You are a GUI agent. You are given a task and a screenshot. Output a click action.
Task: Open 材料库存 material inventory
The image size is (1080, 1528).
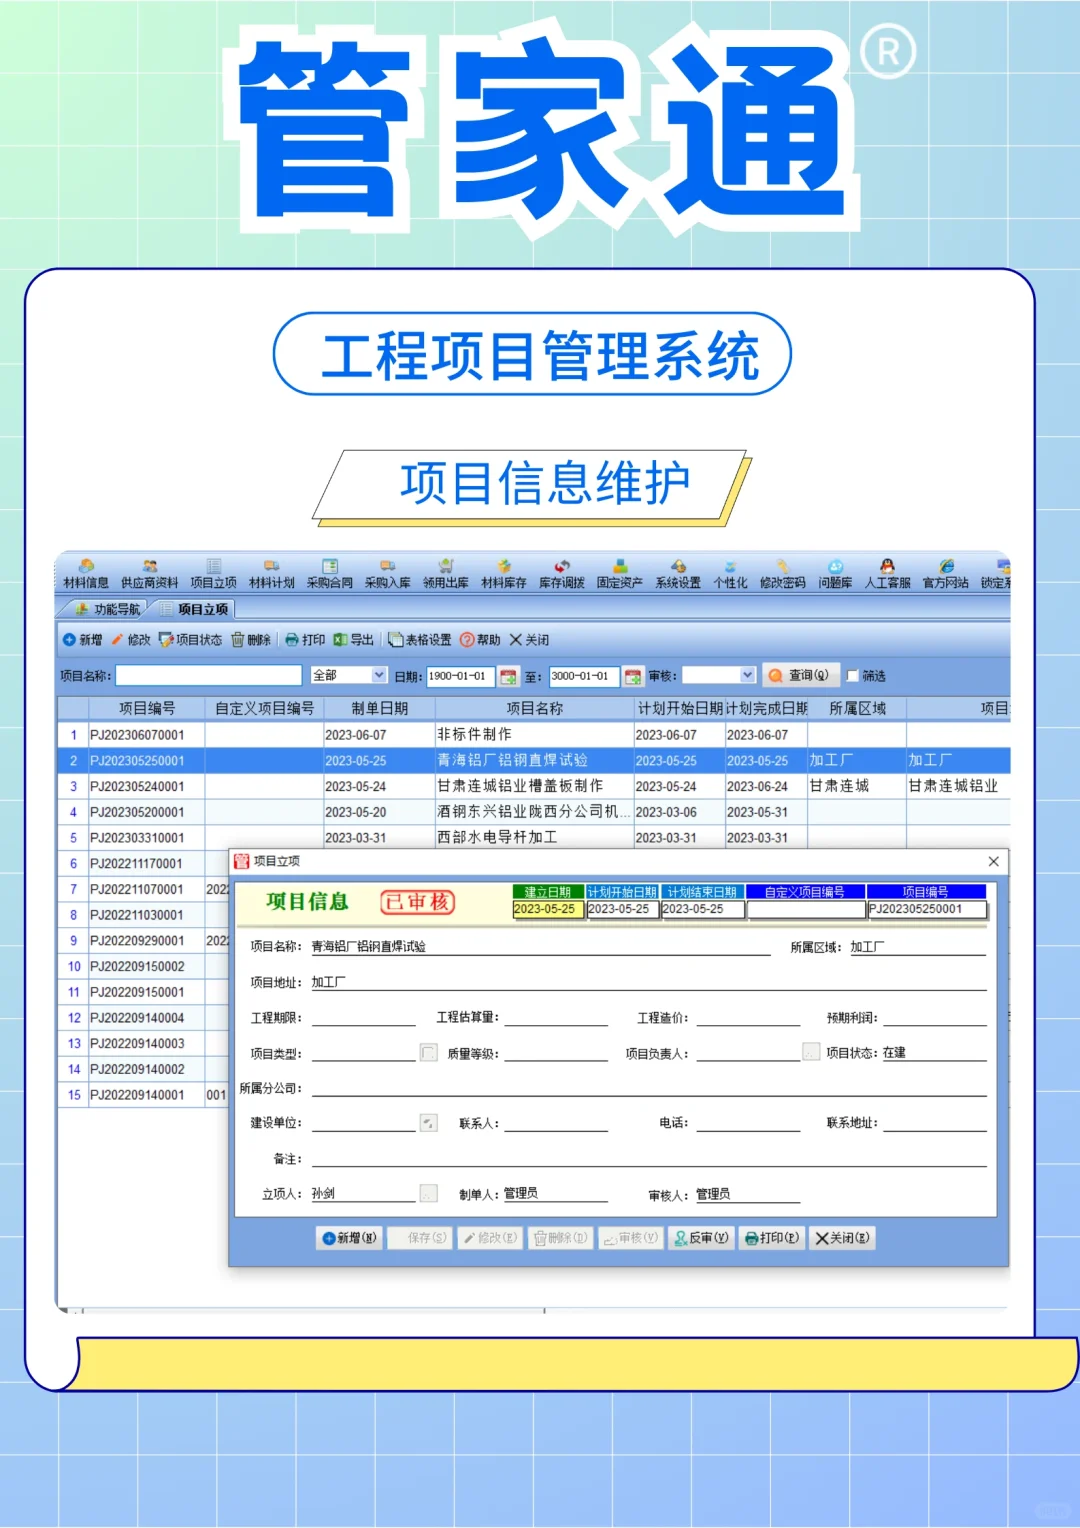pyautogui.click(x=503, y=574)
